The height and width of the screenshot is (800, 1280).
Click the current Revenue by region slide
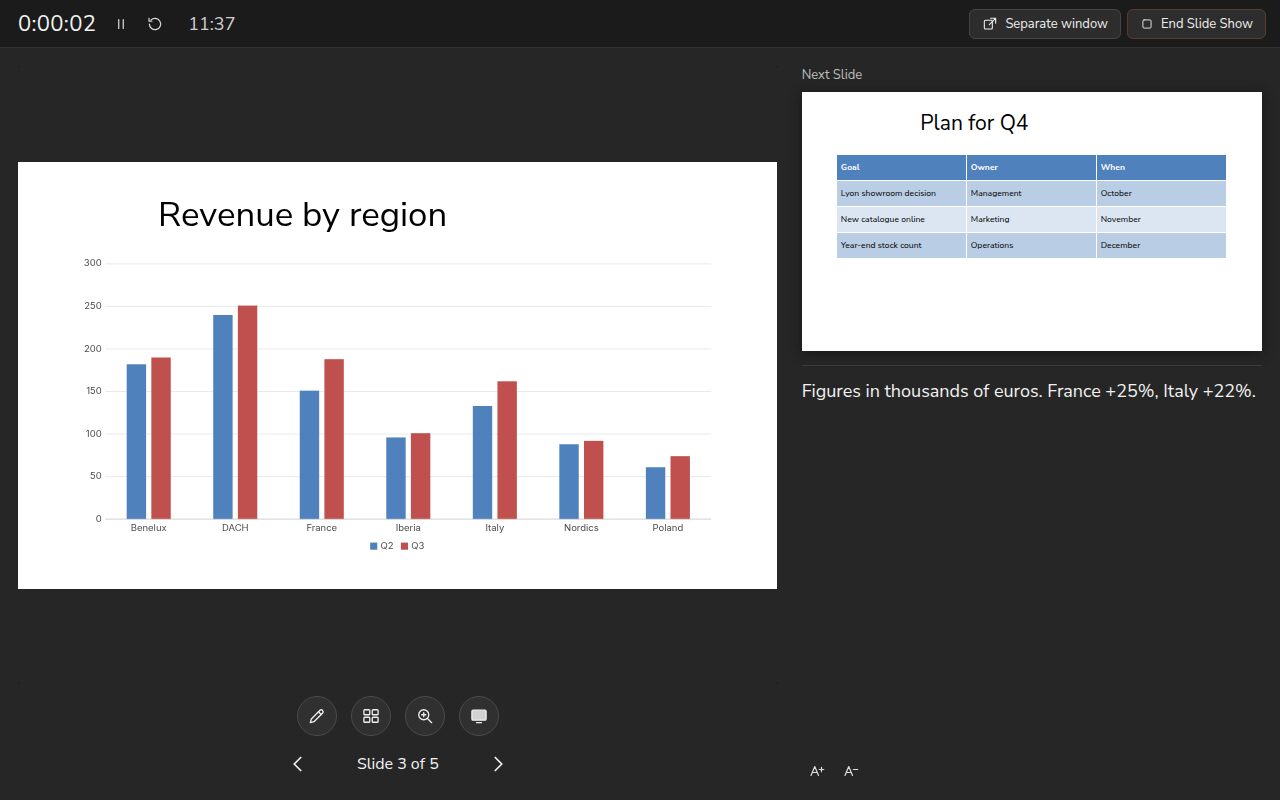pos(397,375)
